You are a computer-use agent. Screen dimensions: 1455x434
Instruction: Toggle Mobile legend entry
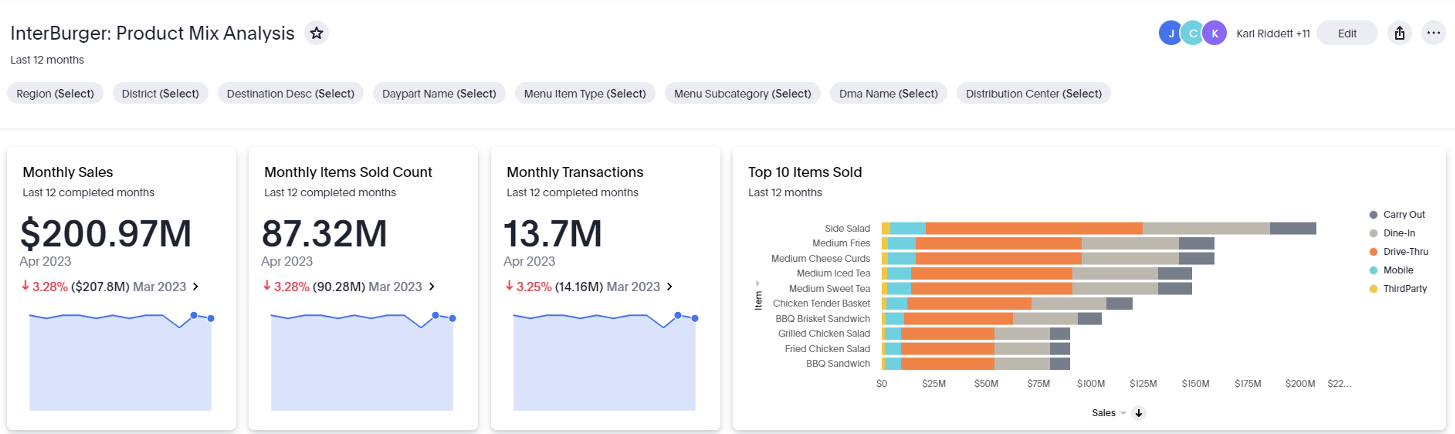click(1390, 270)
